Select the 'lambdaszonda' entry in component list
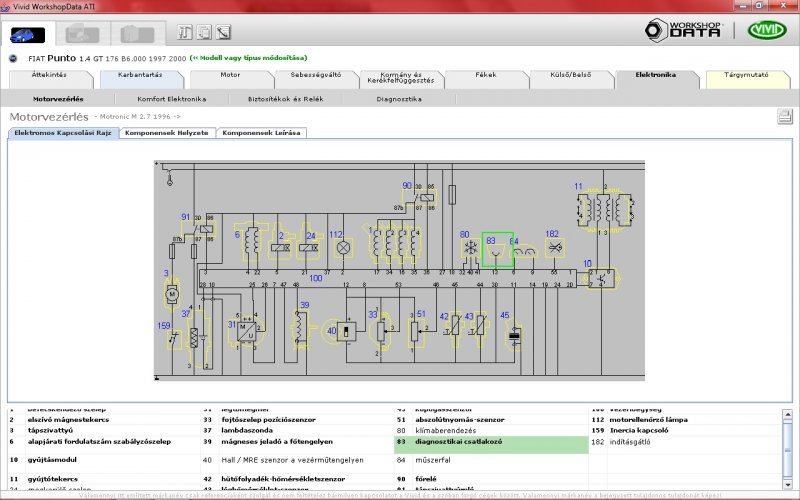This screenshot has width=800, height=500. [x=247, y=431]
